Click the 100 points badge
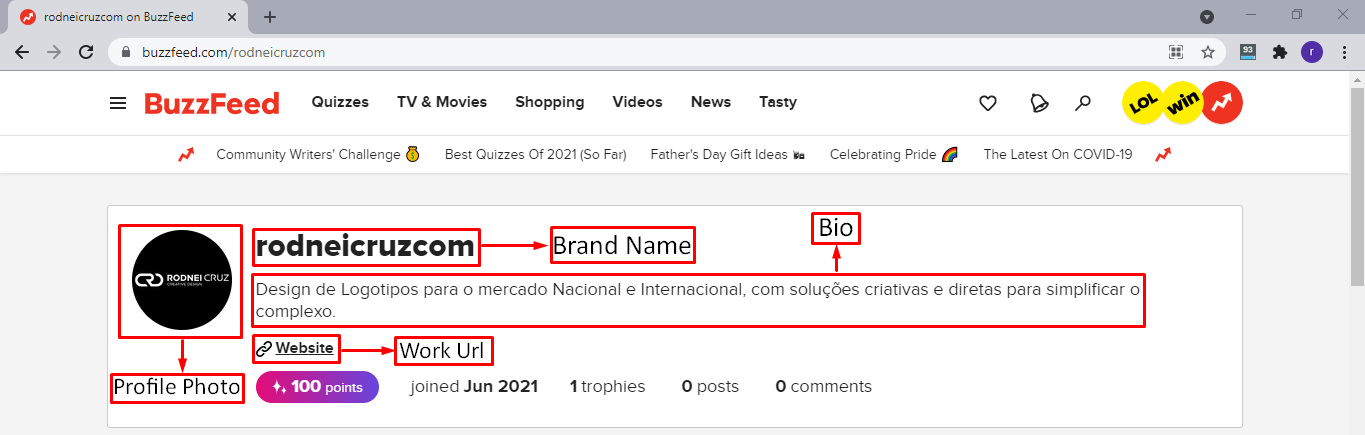The image size is (1365, 435). click(317, 387)
